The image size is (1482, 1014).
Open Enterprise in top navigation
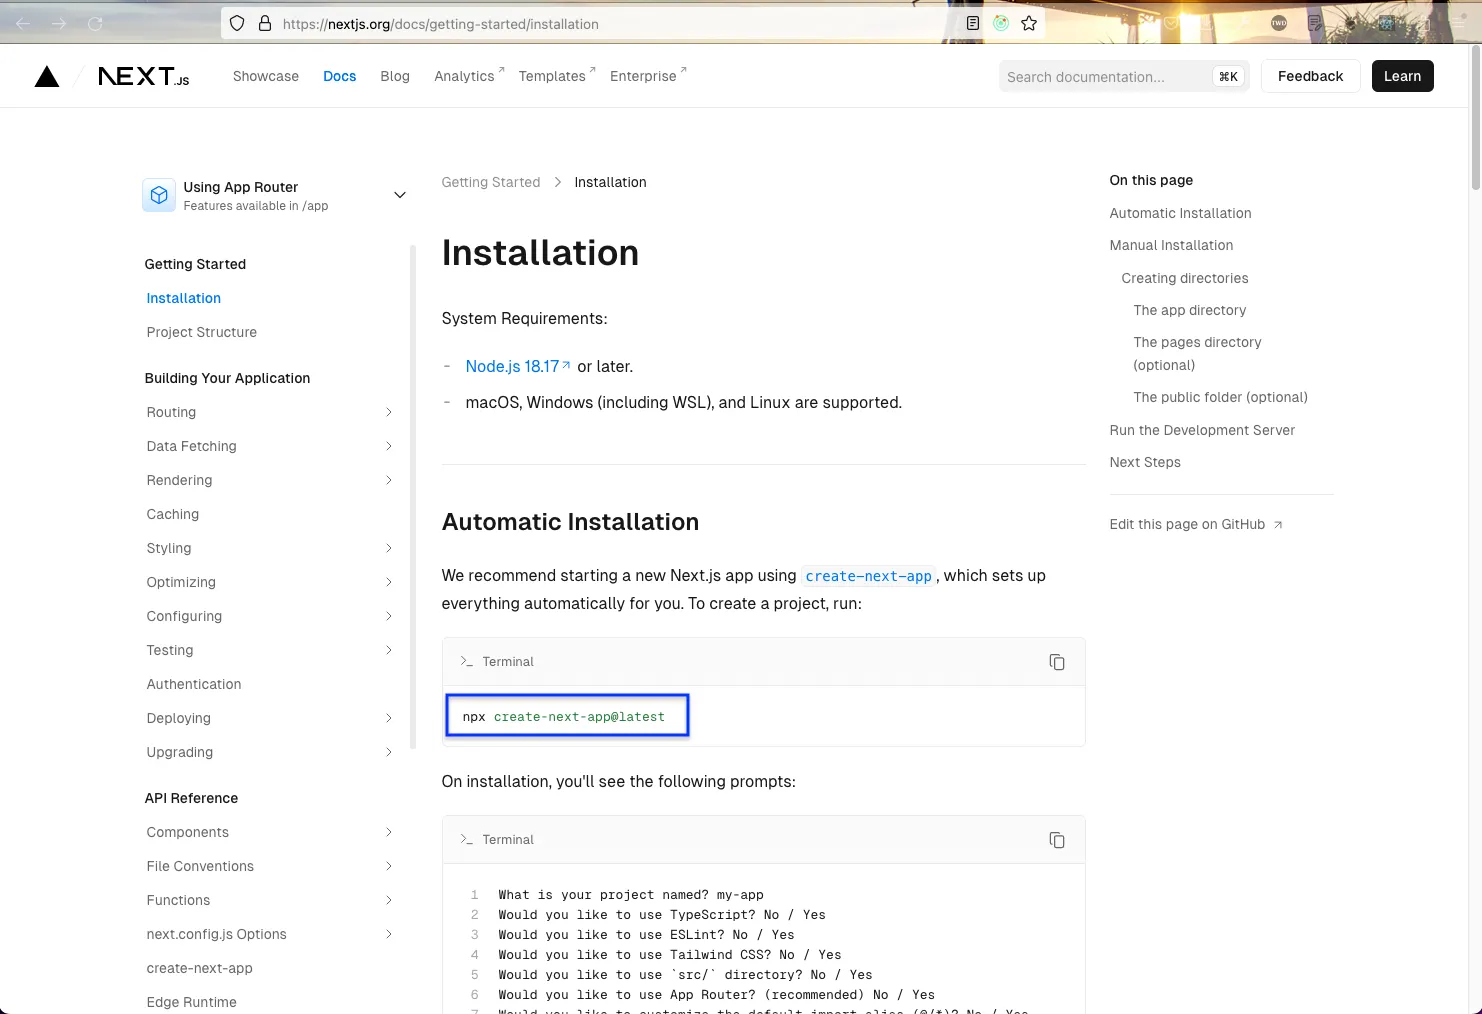648,76
